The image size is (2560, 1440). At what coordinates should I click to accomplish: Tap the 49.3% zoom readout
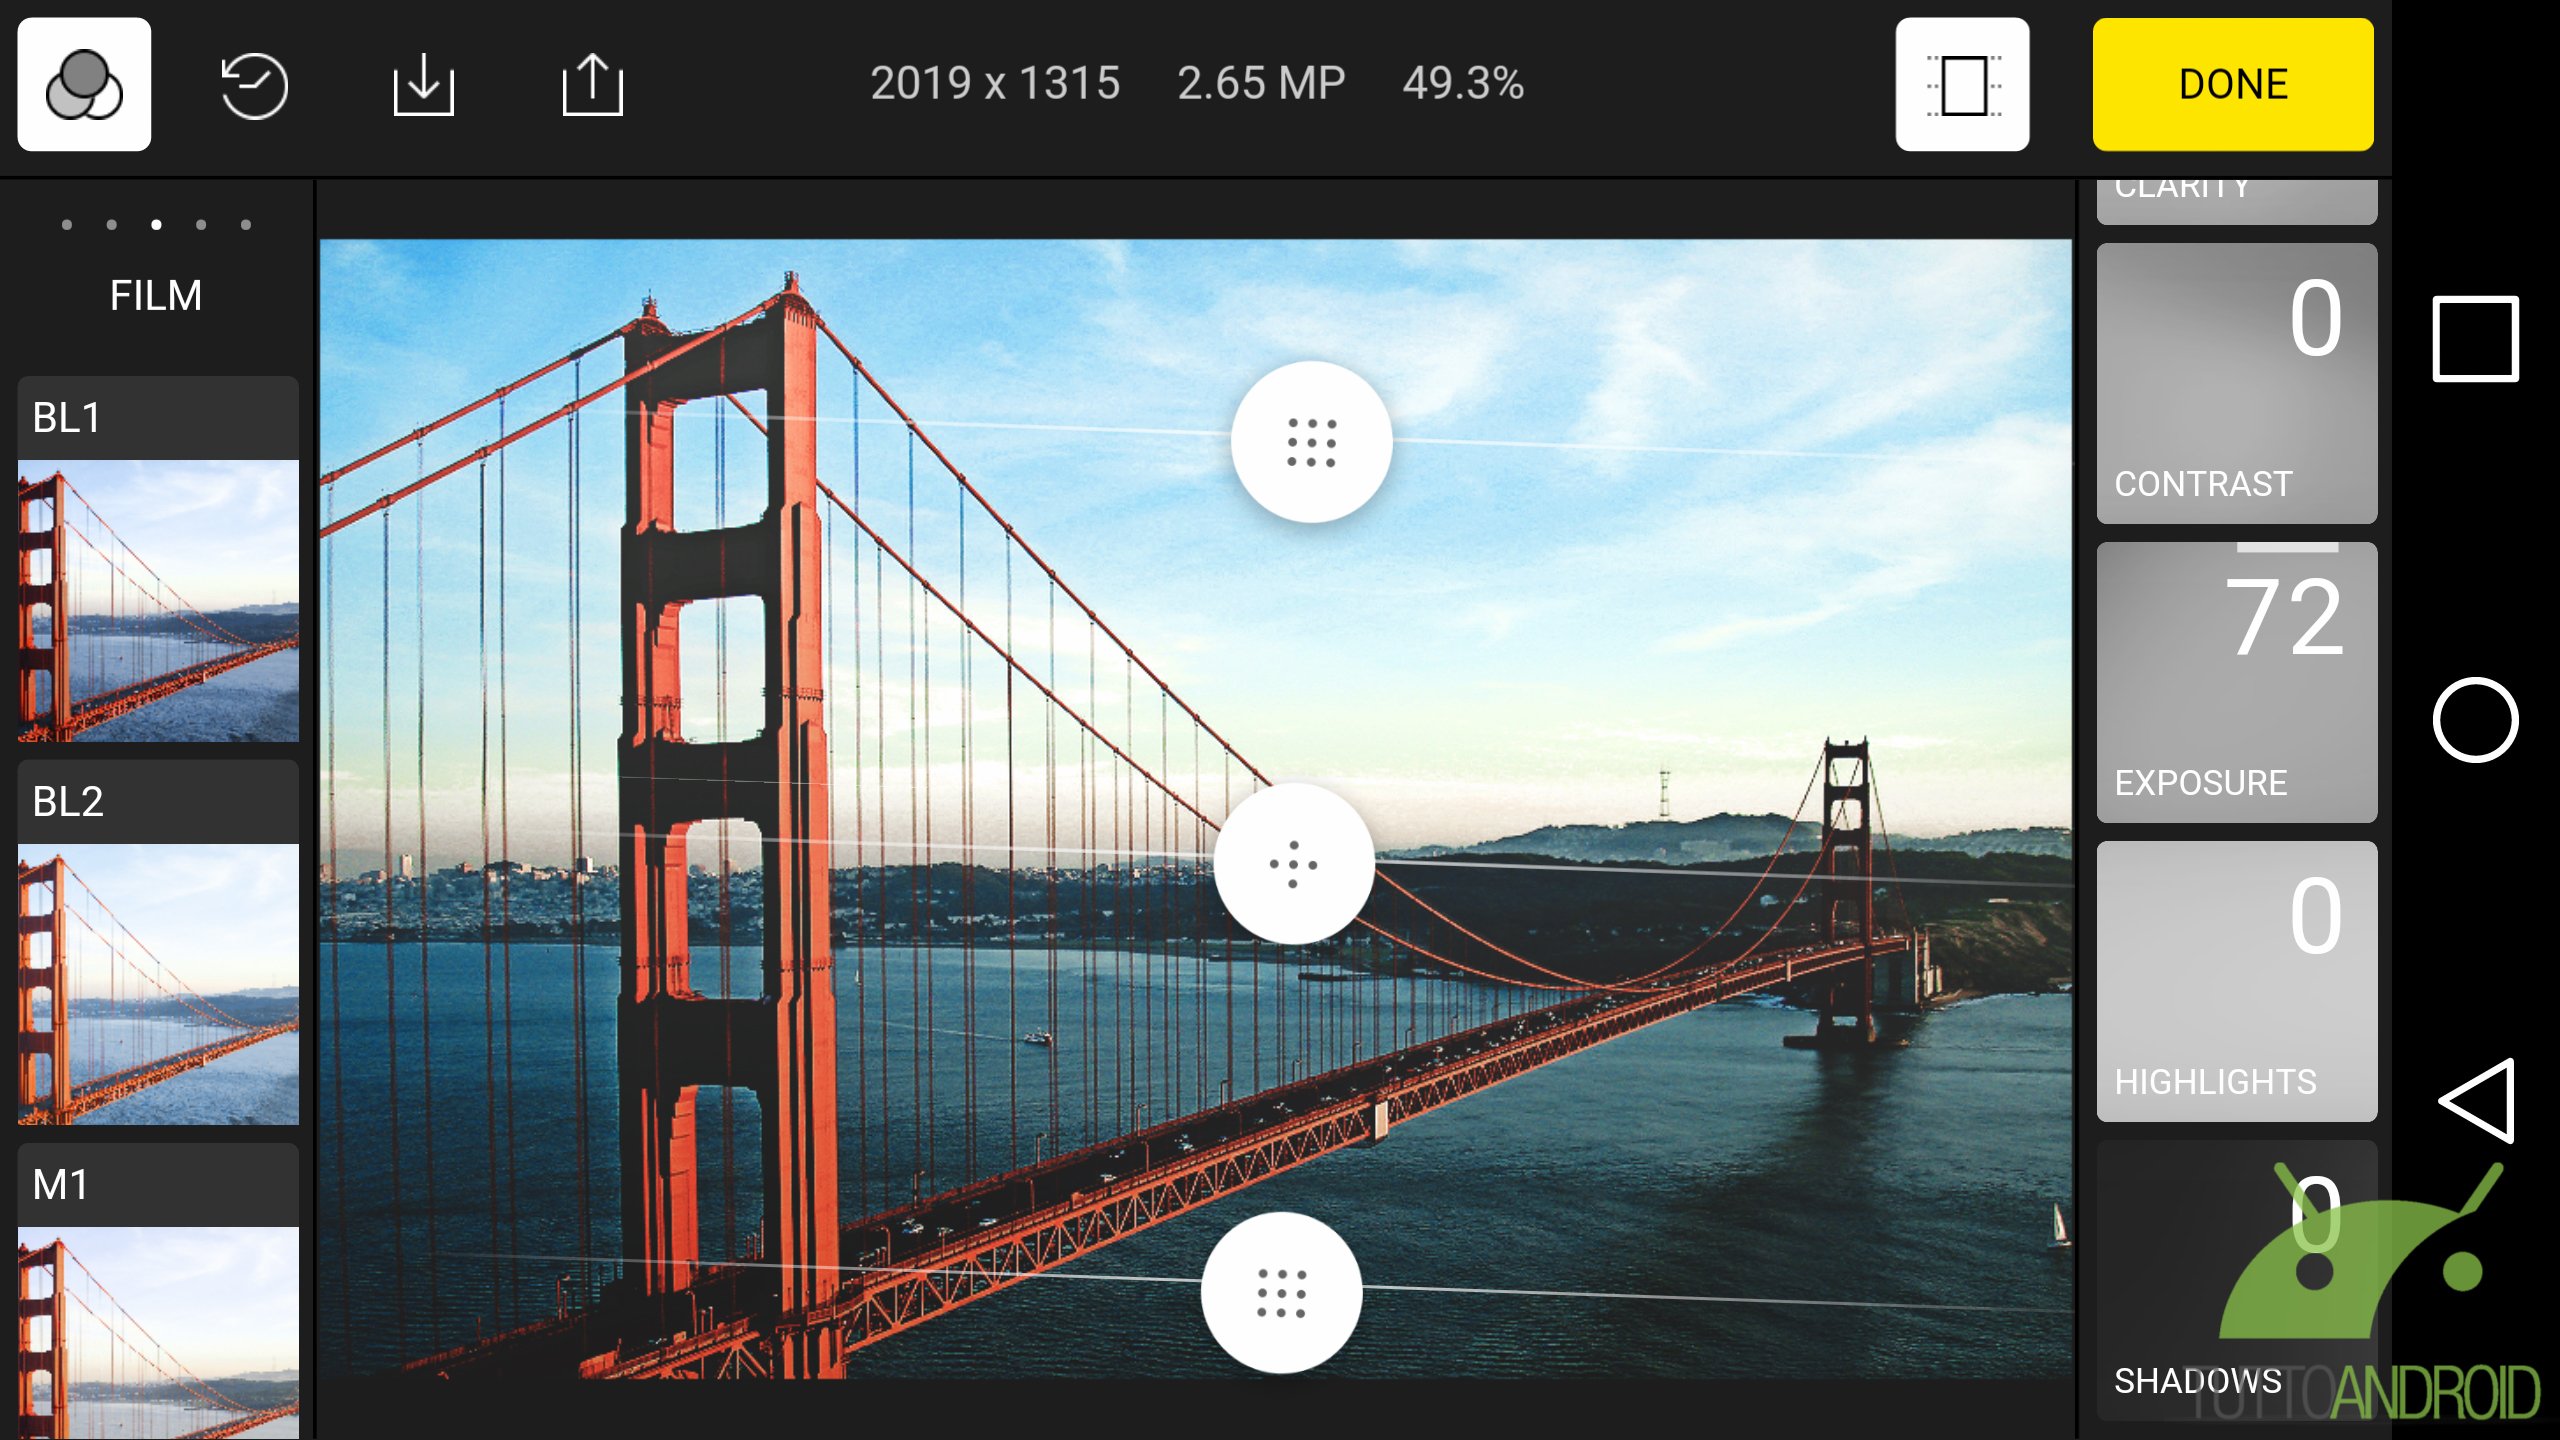(1463, 83)
